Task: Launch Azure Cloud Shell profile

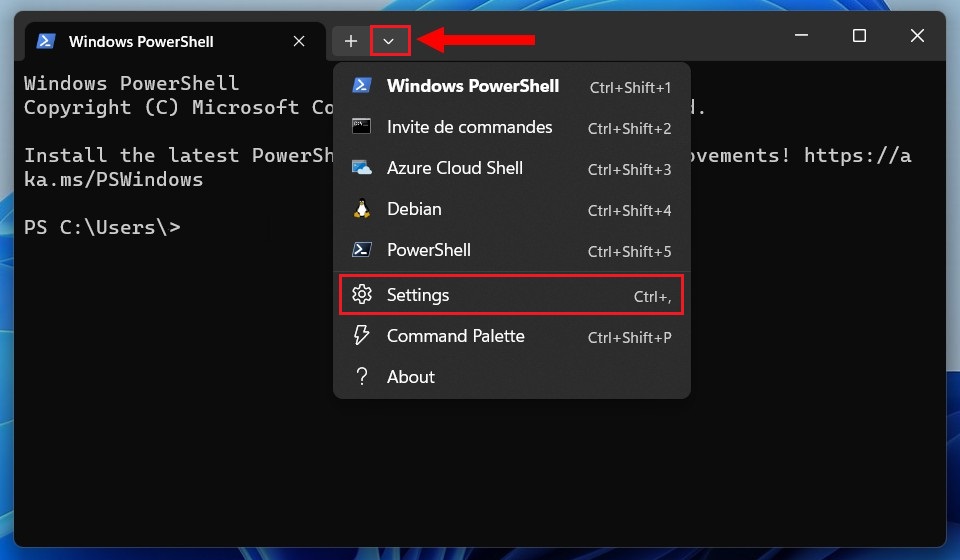Action: 512,168
